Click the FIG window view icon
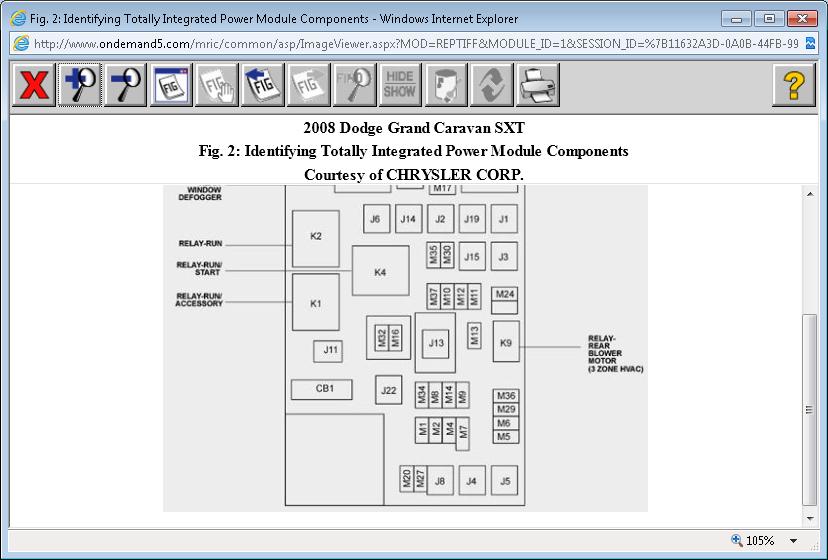The image size is (828, 560). (171, 86)
